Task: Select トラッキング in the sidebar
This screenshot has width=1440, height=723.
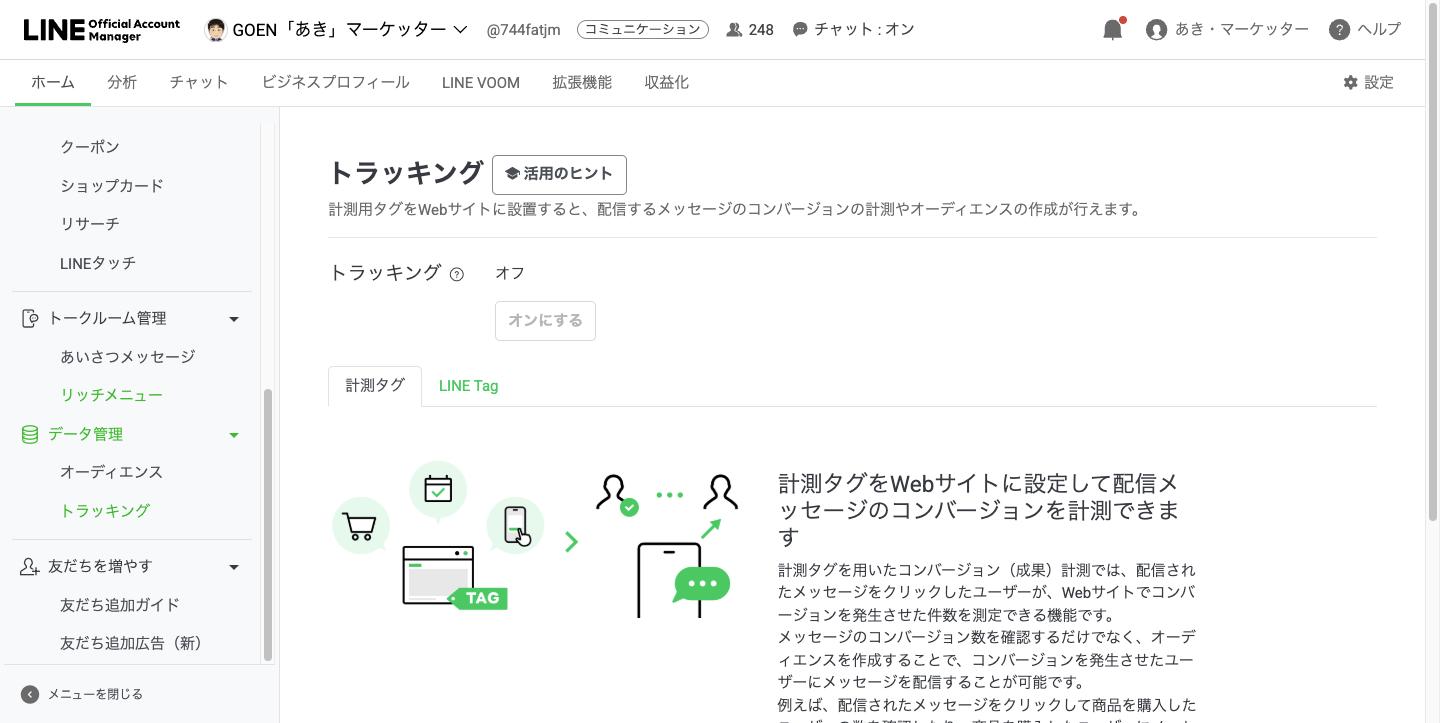Action: point(105,511)
